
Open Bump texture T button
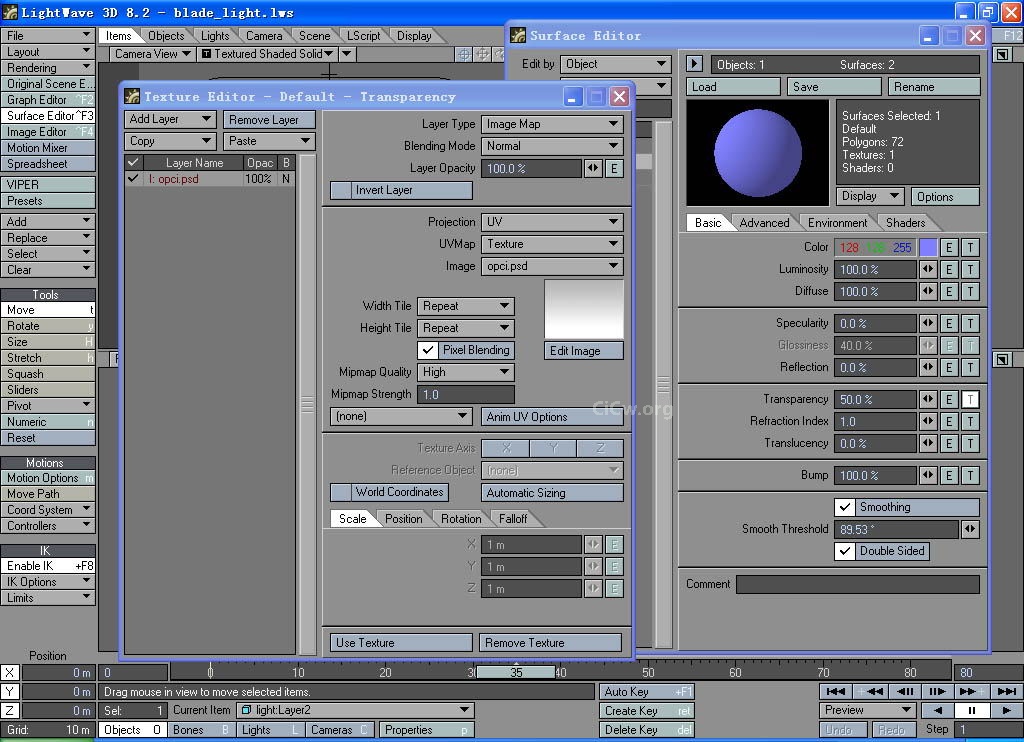click(x=970, y=476)
